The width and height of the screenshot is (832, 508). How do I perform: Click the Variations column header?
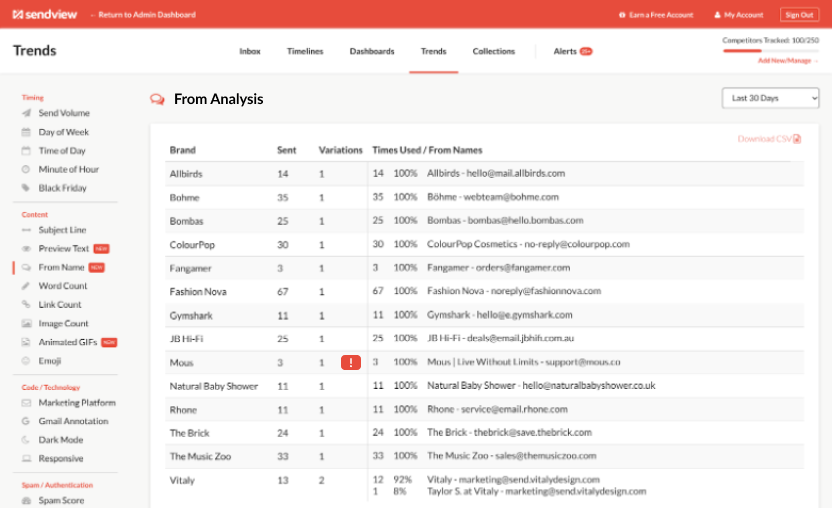(340, 150)
